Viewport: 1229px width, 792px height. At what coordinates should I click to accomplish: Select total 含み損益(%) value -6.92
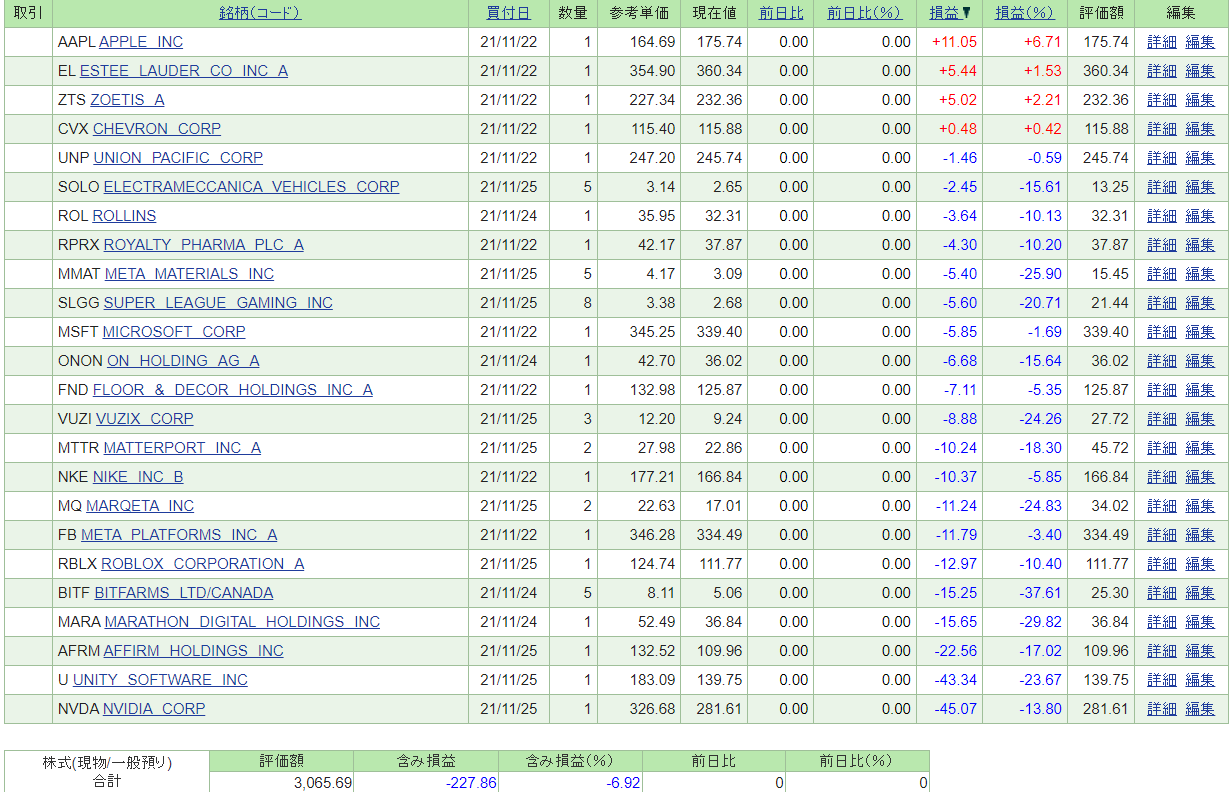(x=623, y=783)
